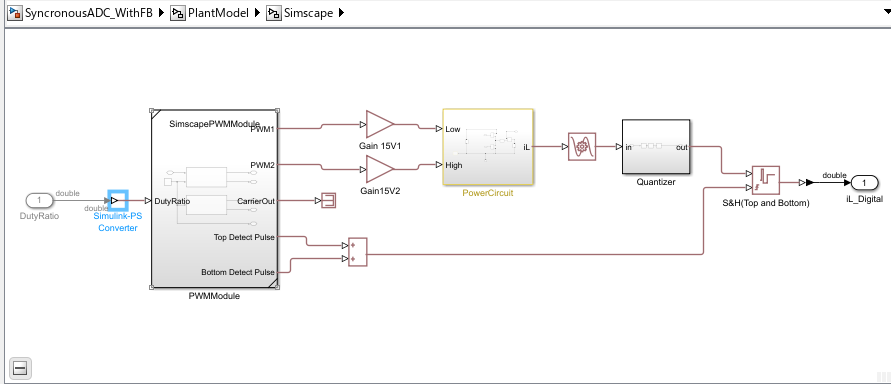
Task: Click the PWMModule subsystem block
Action: click(x=215, y=199)
